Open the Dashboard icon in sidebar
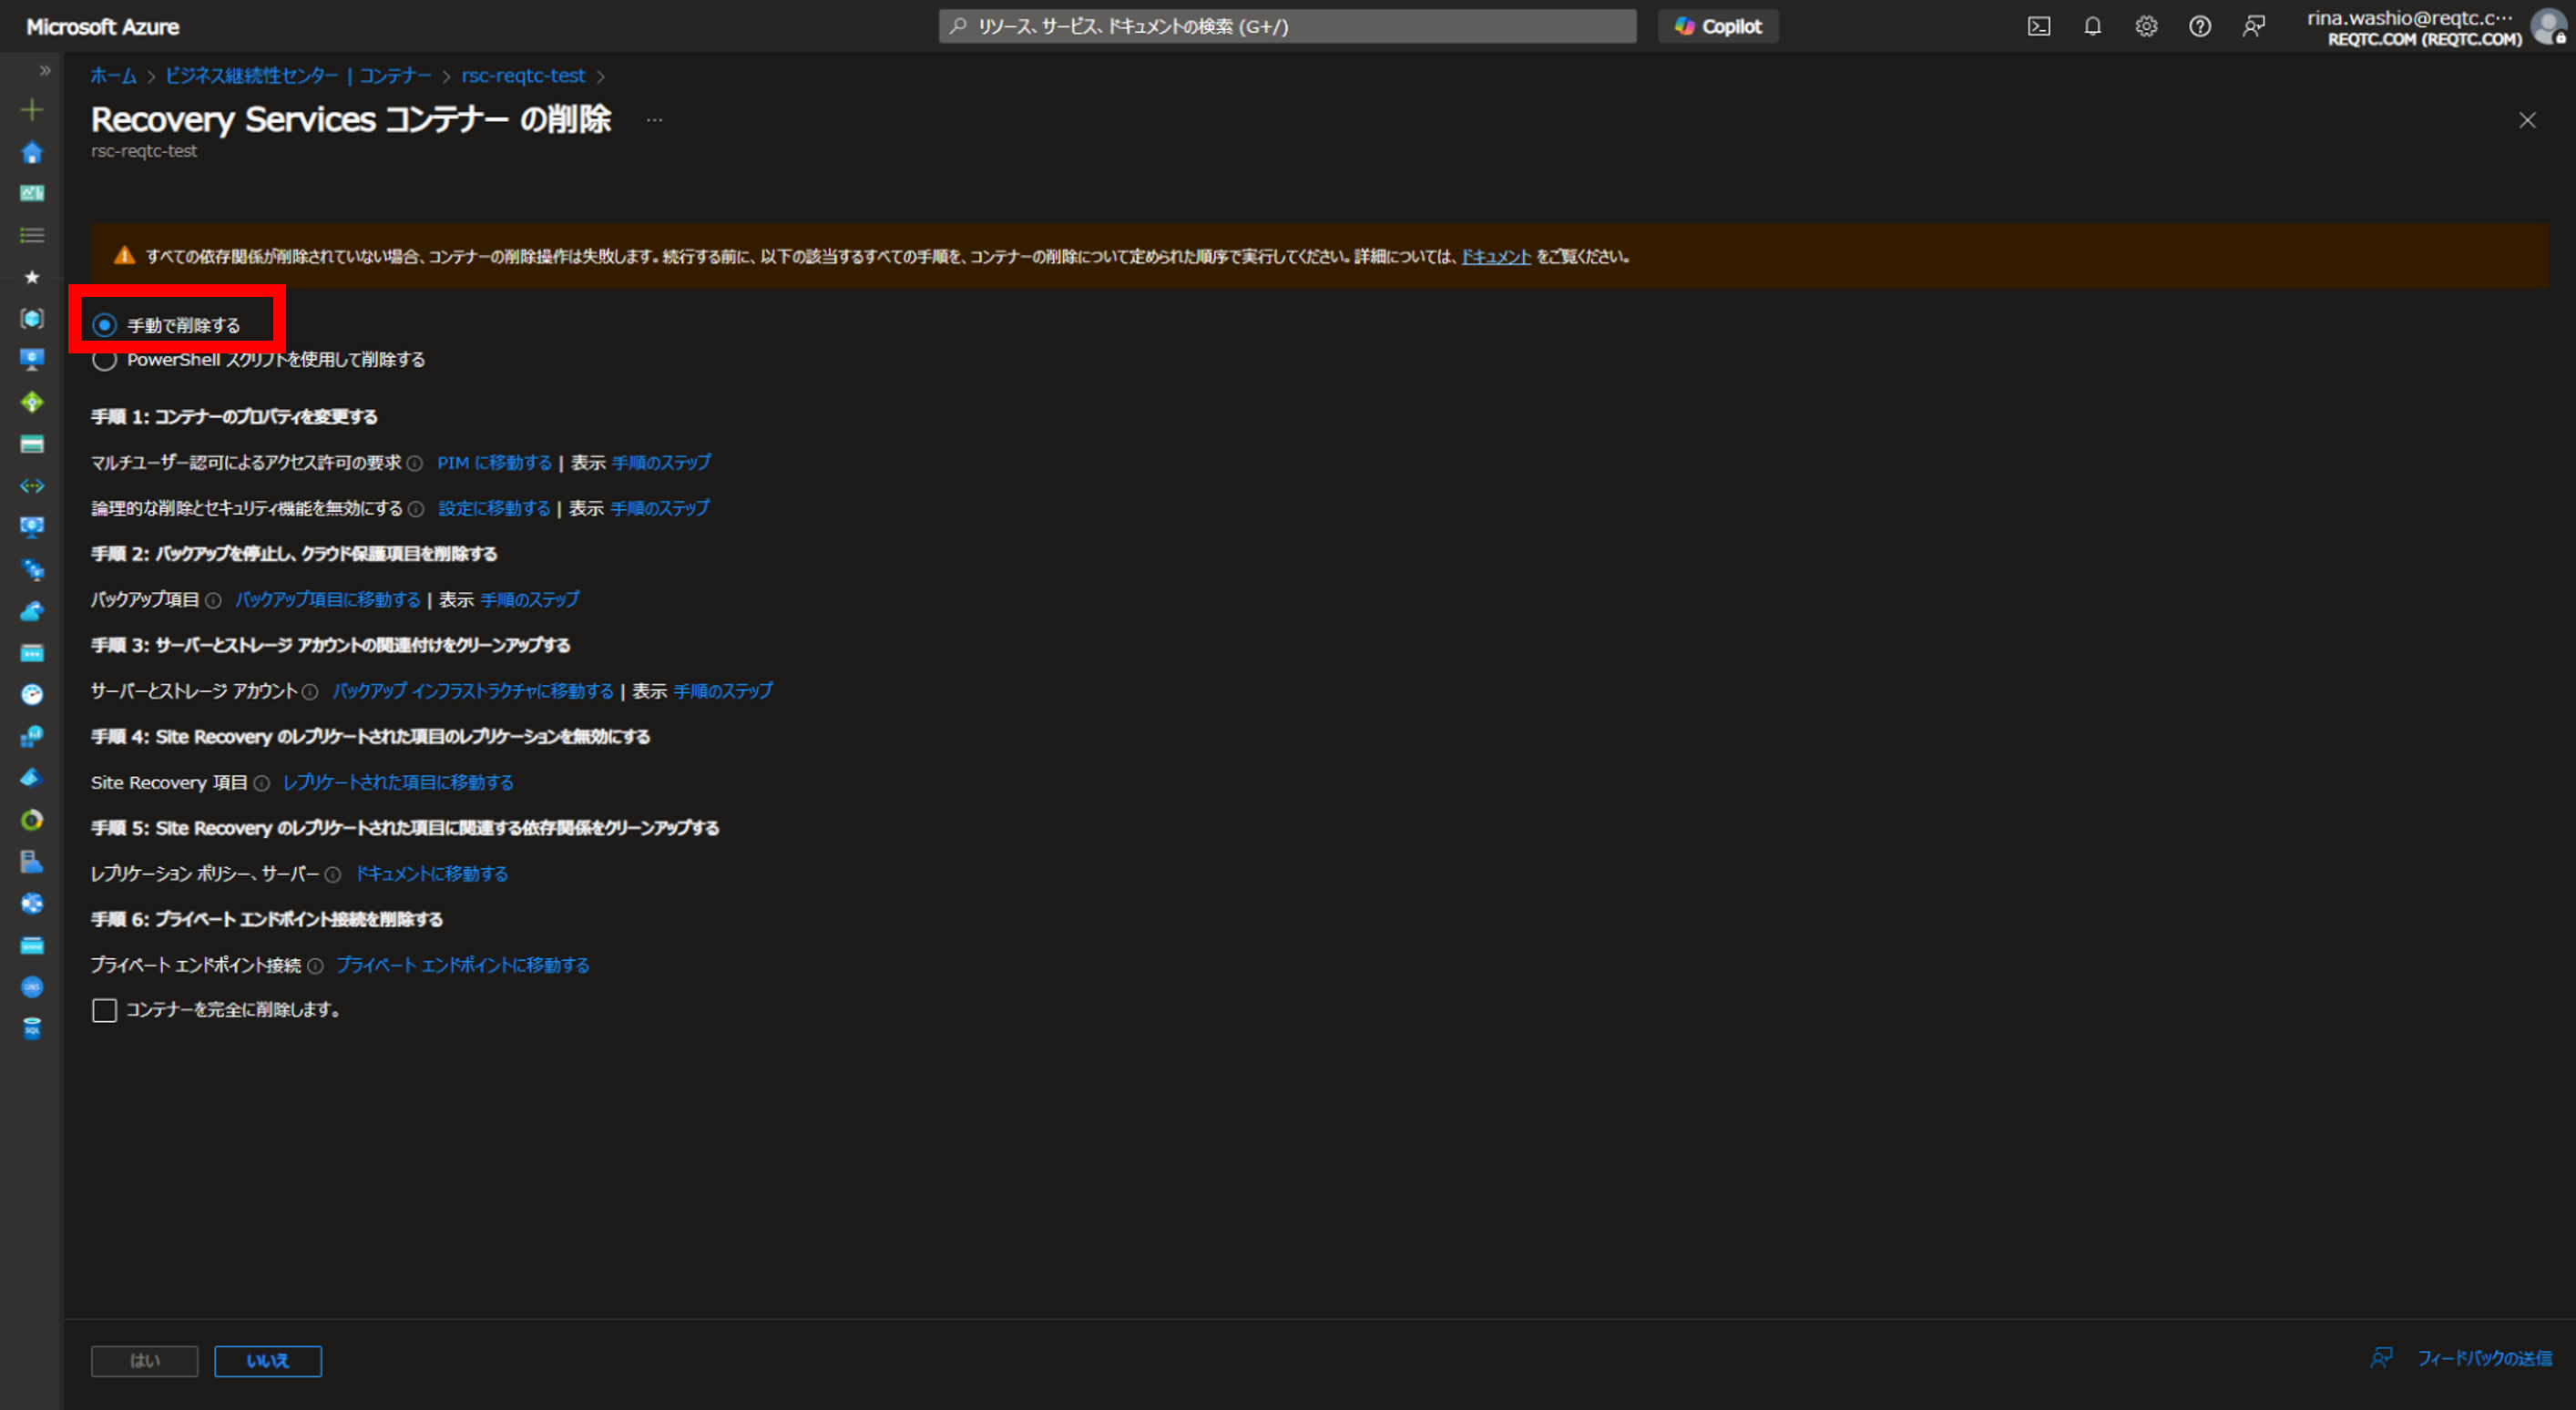This screenshot has height=1410, width=2576. tap(32, 193)
